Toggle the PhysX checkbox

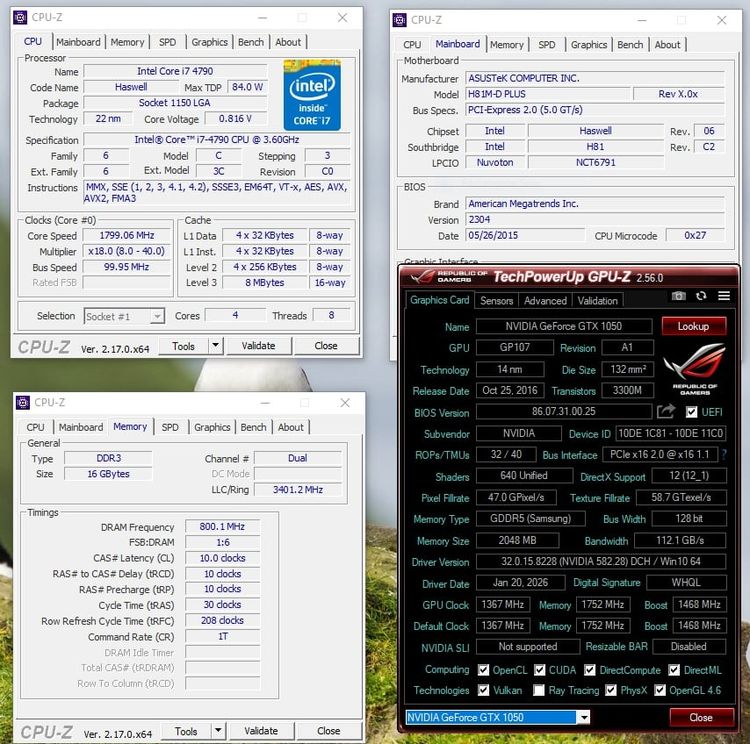pos(611,690)
